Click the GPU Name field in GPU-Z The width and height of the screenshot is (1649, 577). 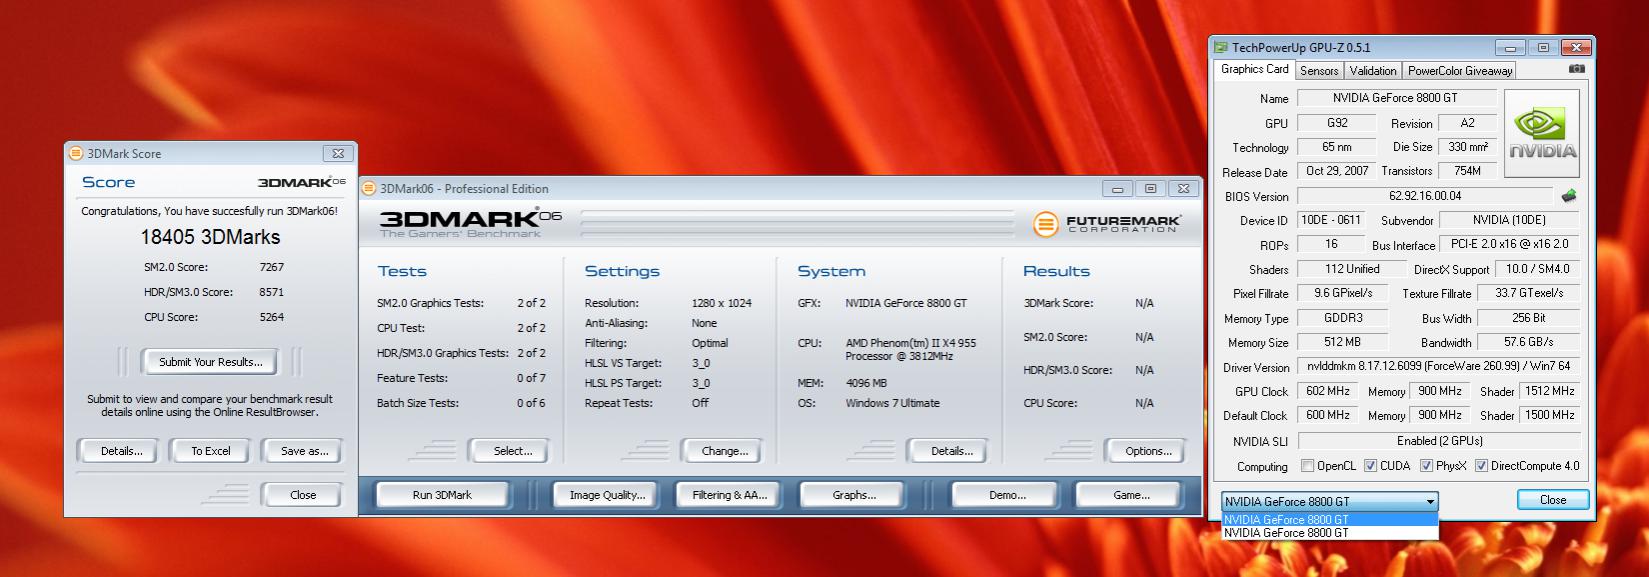point(1396,98)
